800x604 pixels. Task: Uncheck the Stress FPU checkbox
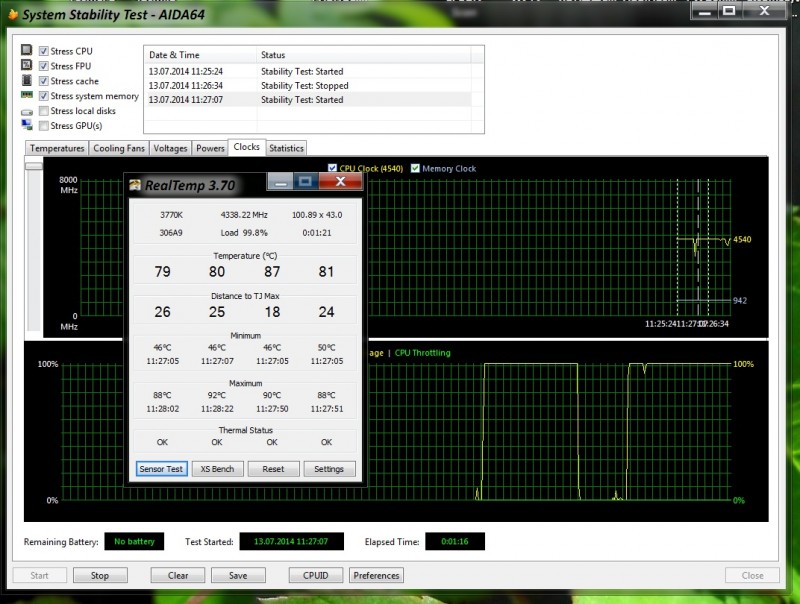(x=44, y=66)
